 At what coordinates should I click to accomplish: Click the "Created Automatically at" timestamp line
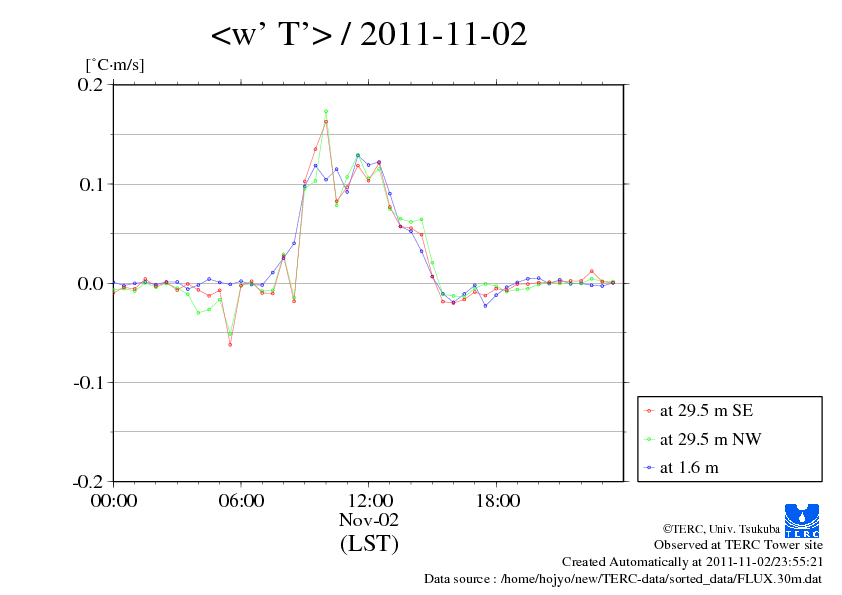click(692, 562)
